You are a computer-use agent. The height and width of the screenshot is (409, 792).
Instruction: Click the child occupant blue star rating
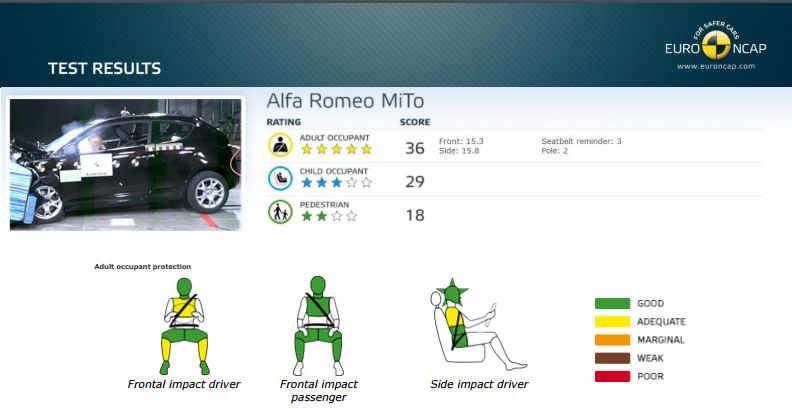click(336, 182)
